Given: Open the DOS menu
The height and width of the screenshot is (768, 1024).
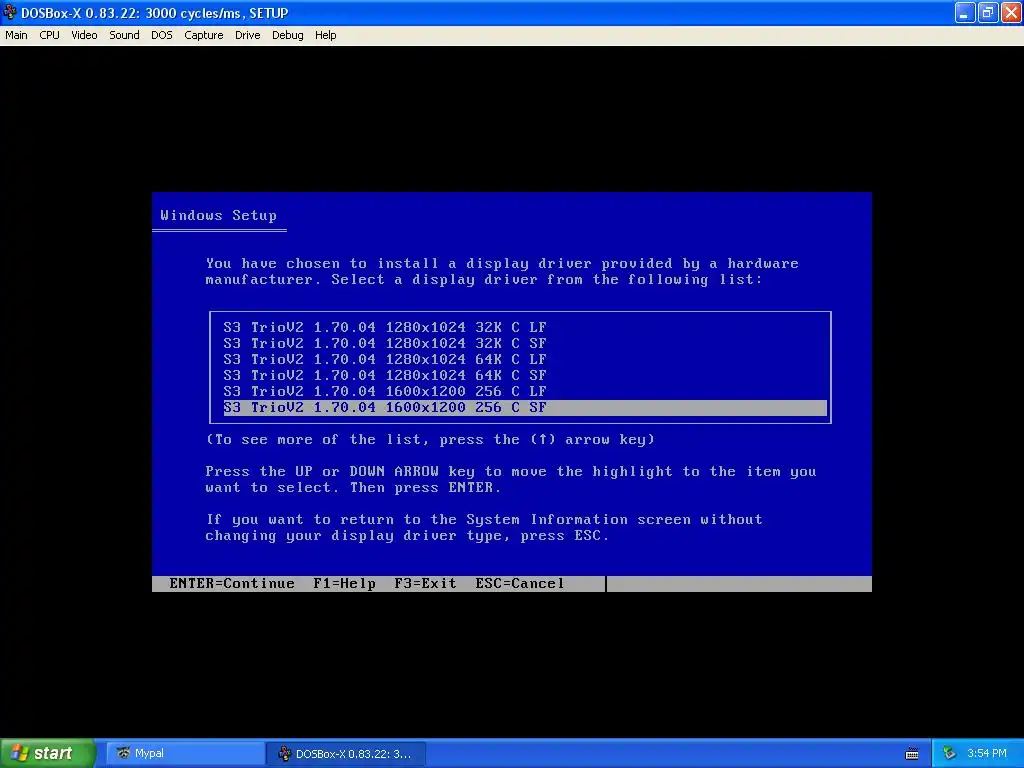Looking at the screenshot, I should coord(162,35).
